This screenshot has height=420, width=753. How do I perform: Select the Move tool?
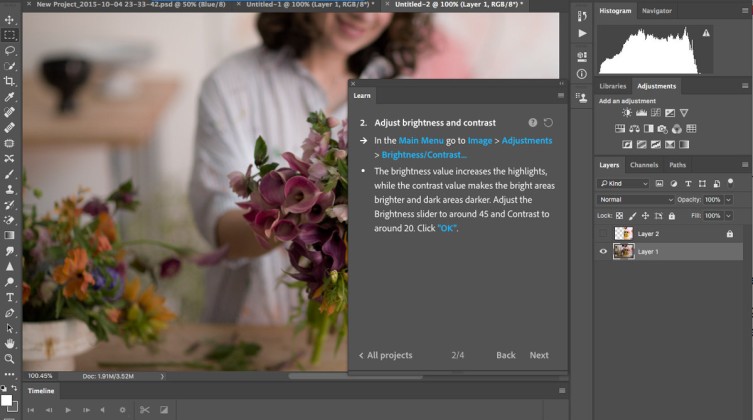10,18
